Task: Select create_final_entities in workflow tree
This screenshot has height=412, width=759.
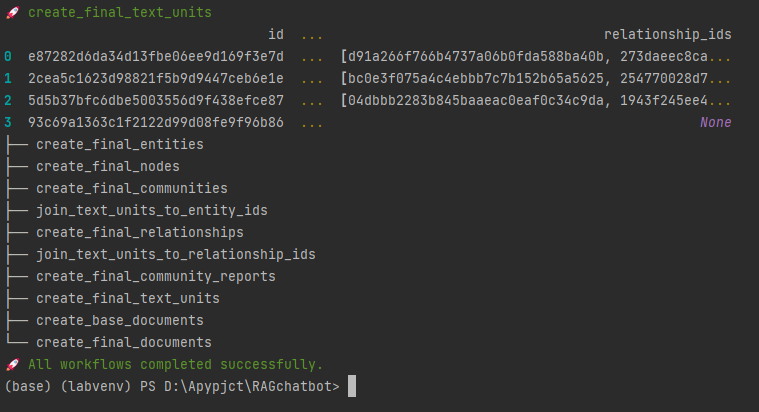Action: tap(120, 144)
